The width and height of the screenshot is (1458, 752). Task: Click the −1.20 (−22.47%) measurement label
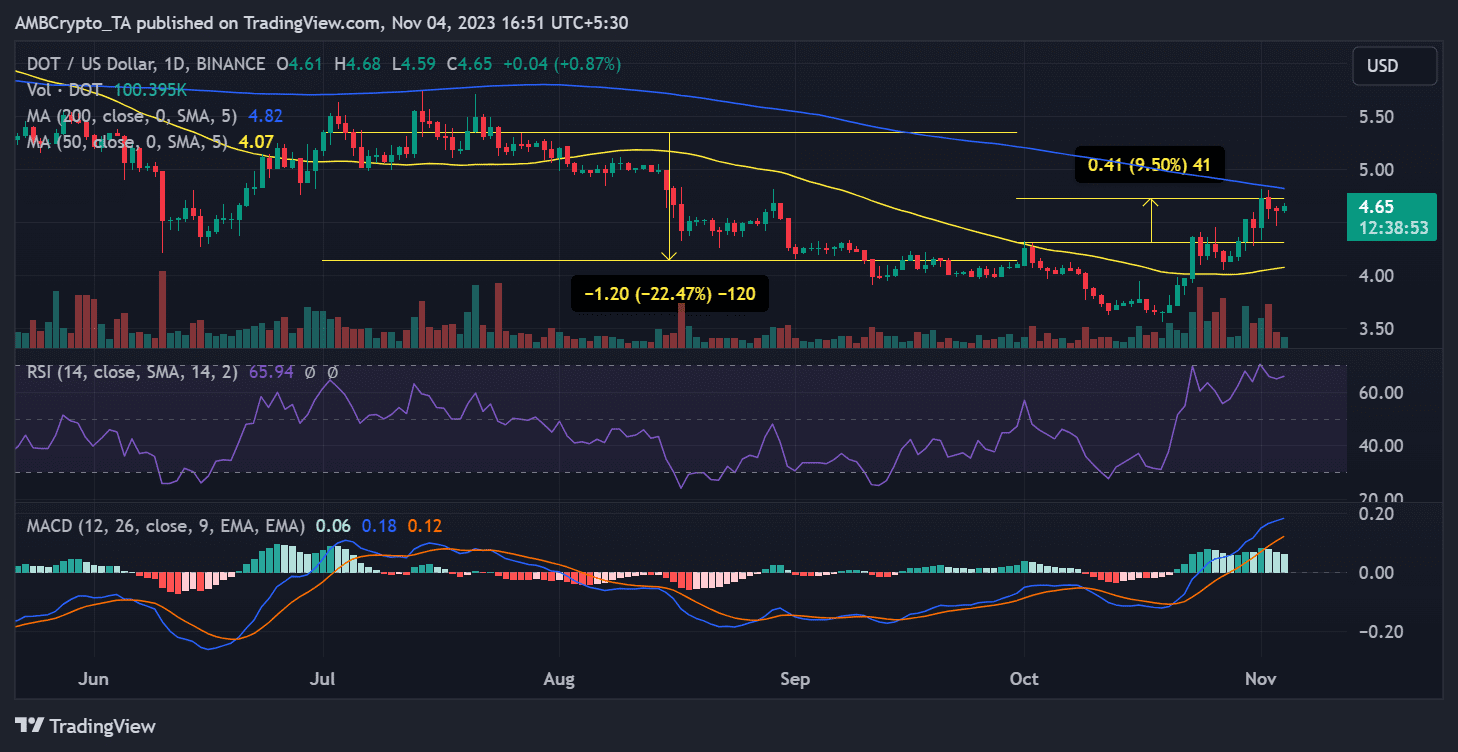pos(669,294)
